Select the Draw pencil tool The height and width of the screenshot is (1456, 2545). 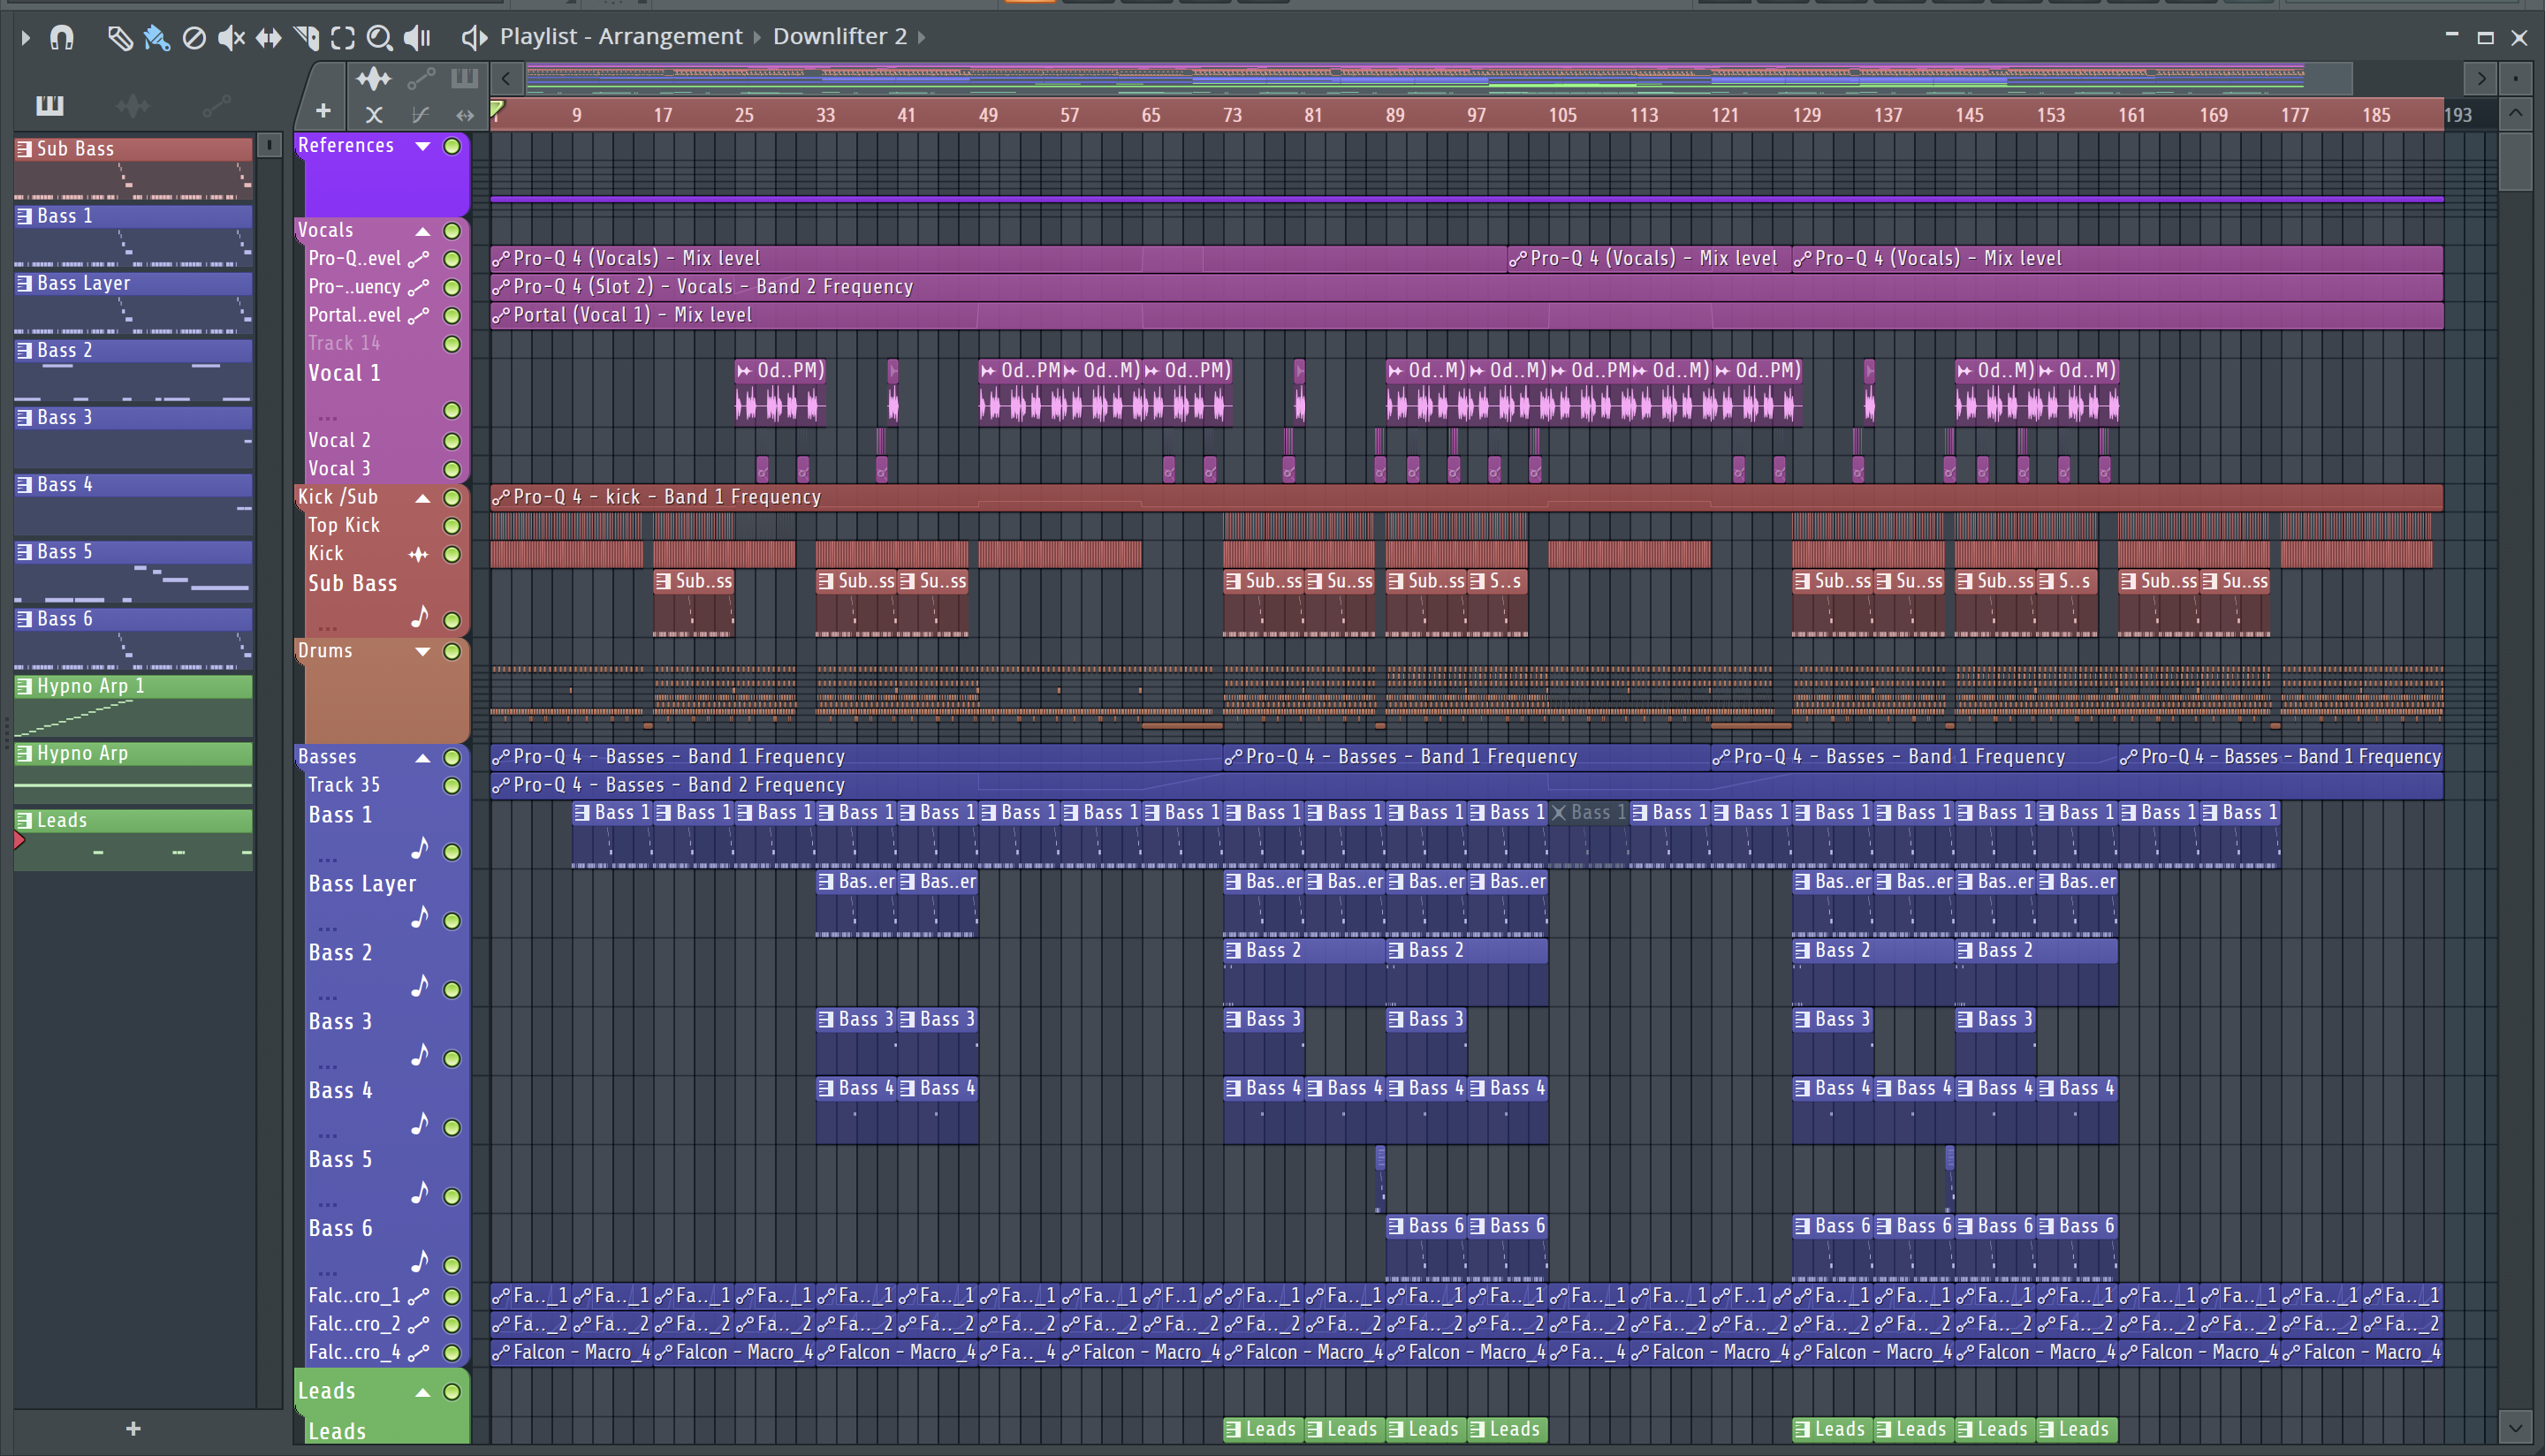119,38
